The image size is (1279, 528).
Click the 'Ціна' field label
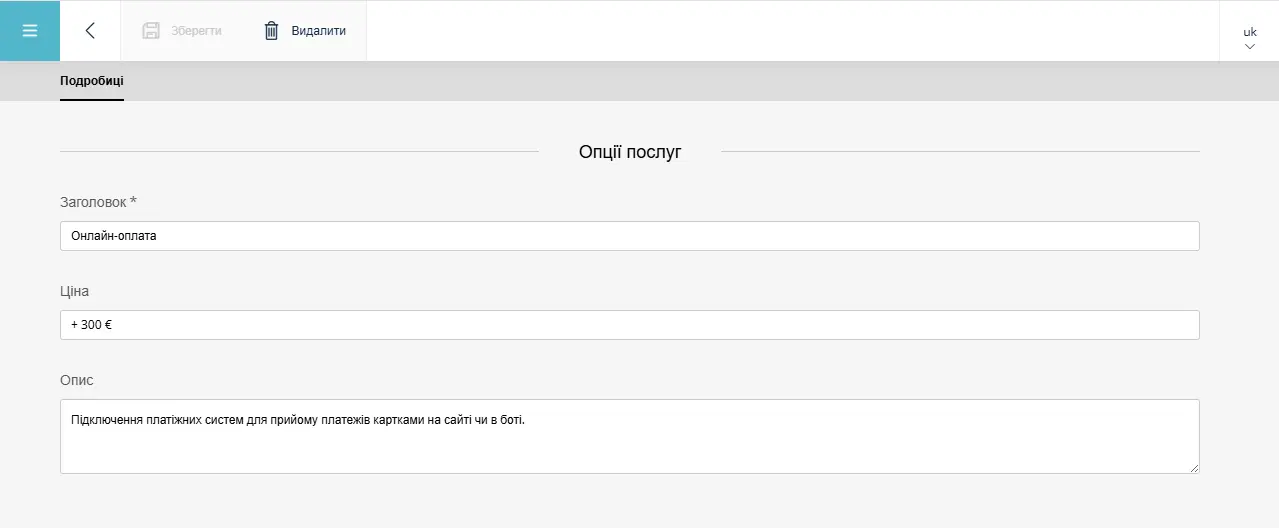tap(74, 291)
